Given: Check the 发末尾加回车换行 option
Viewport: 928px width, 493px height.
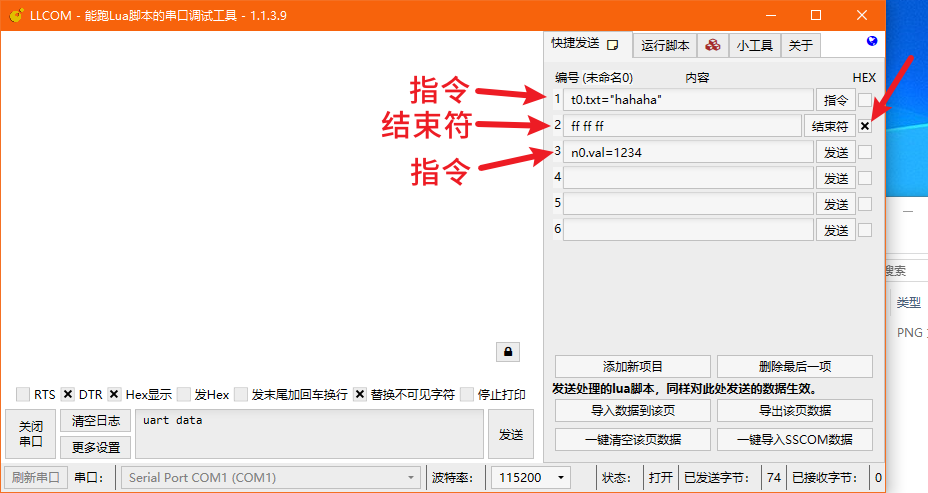Looking at the screenshot, I should (x=241, y=394).
